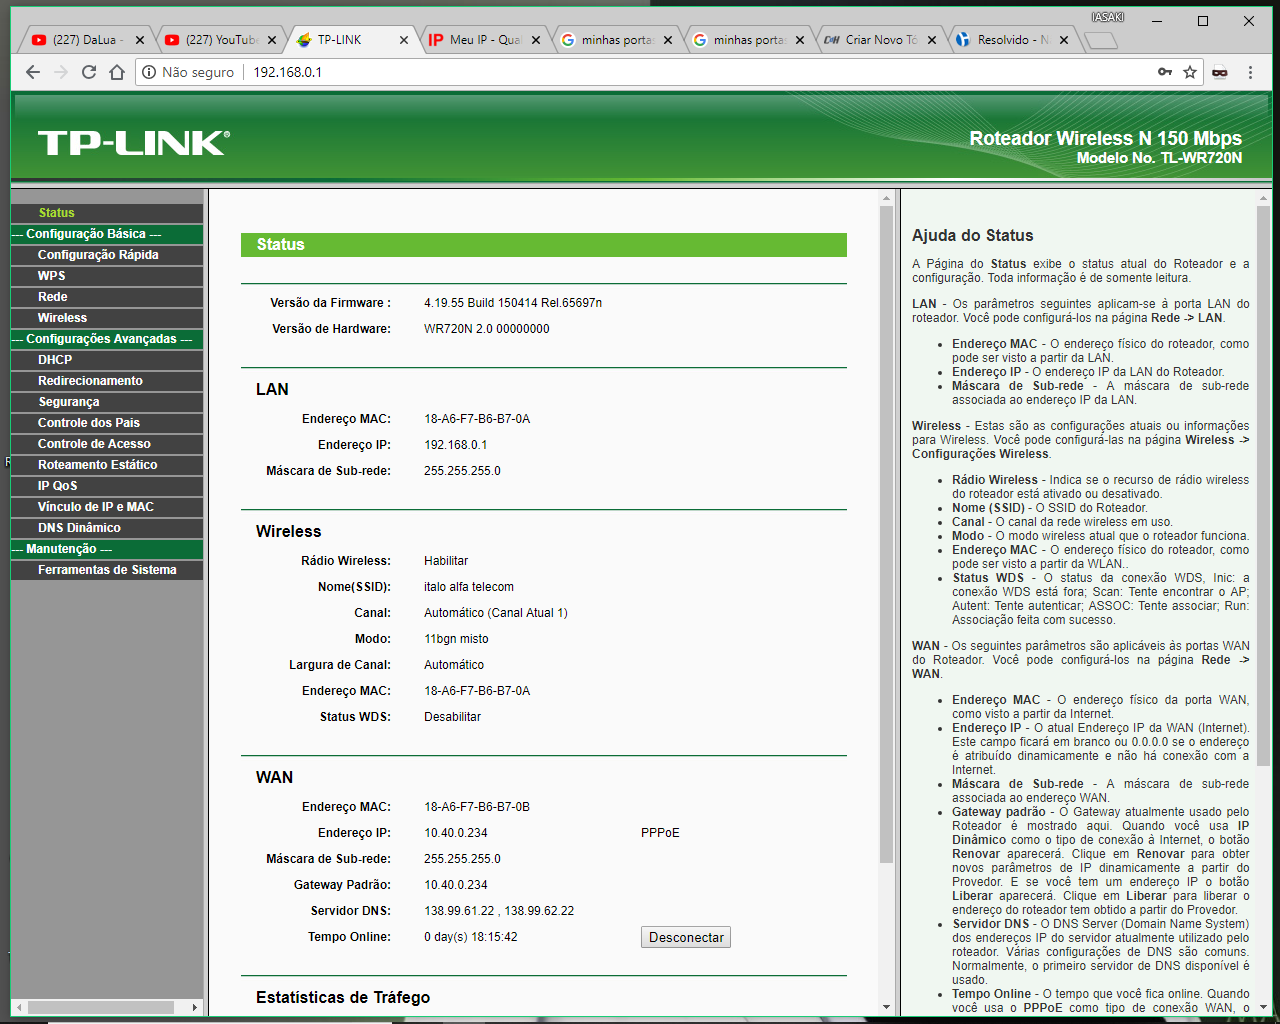Click the Ajuda do Status heading
Viewport: 1280px width, 1024px height.
click(x=973, y=236)
